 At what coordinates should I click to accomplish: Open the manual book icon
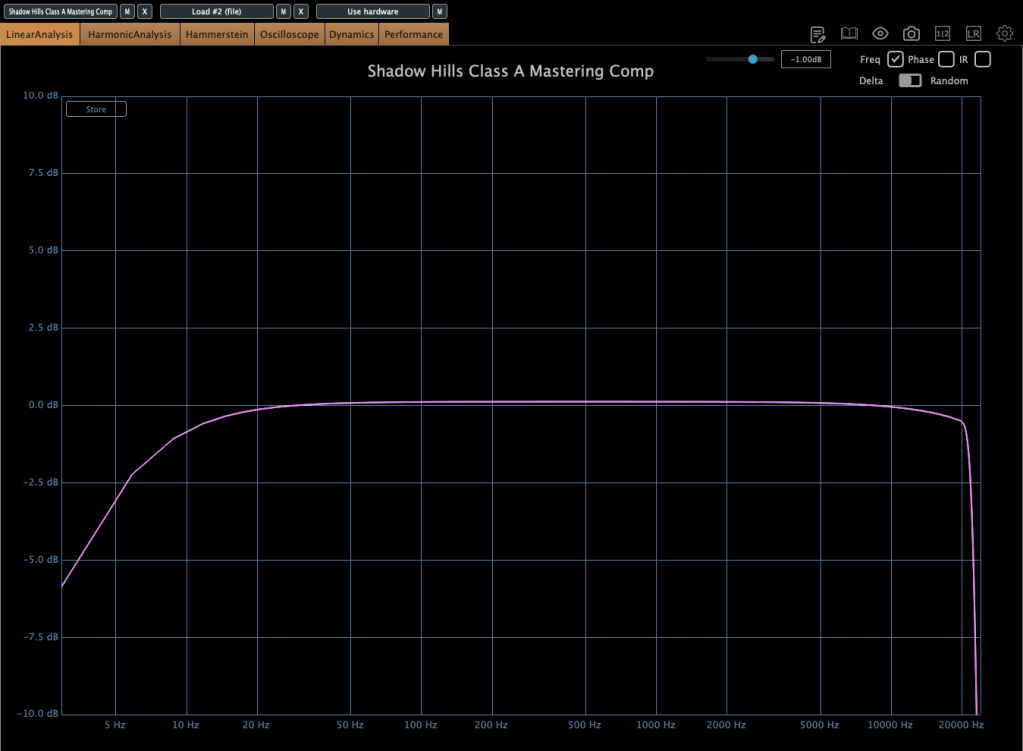(849, 34)
